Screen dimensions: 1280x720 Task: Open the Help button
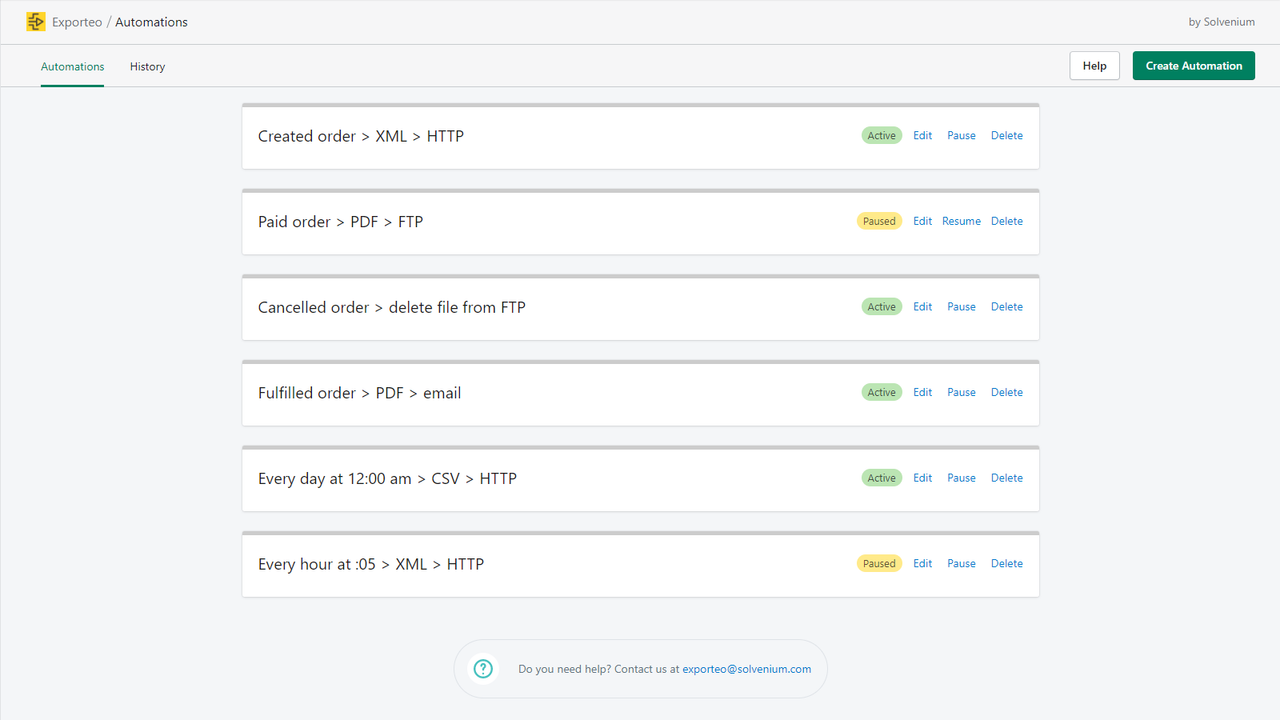coord(1094,66)
